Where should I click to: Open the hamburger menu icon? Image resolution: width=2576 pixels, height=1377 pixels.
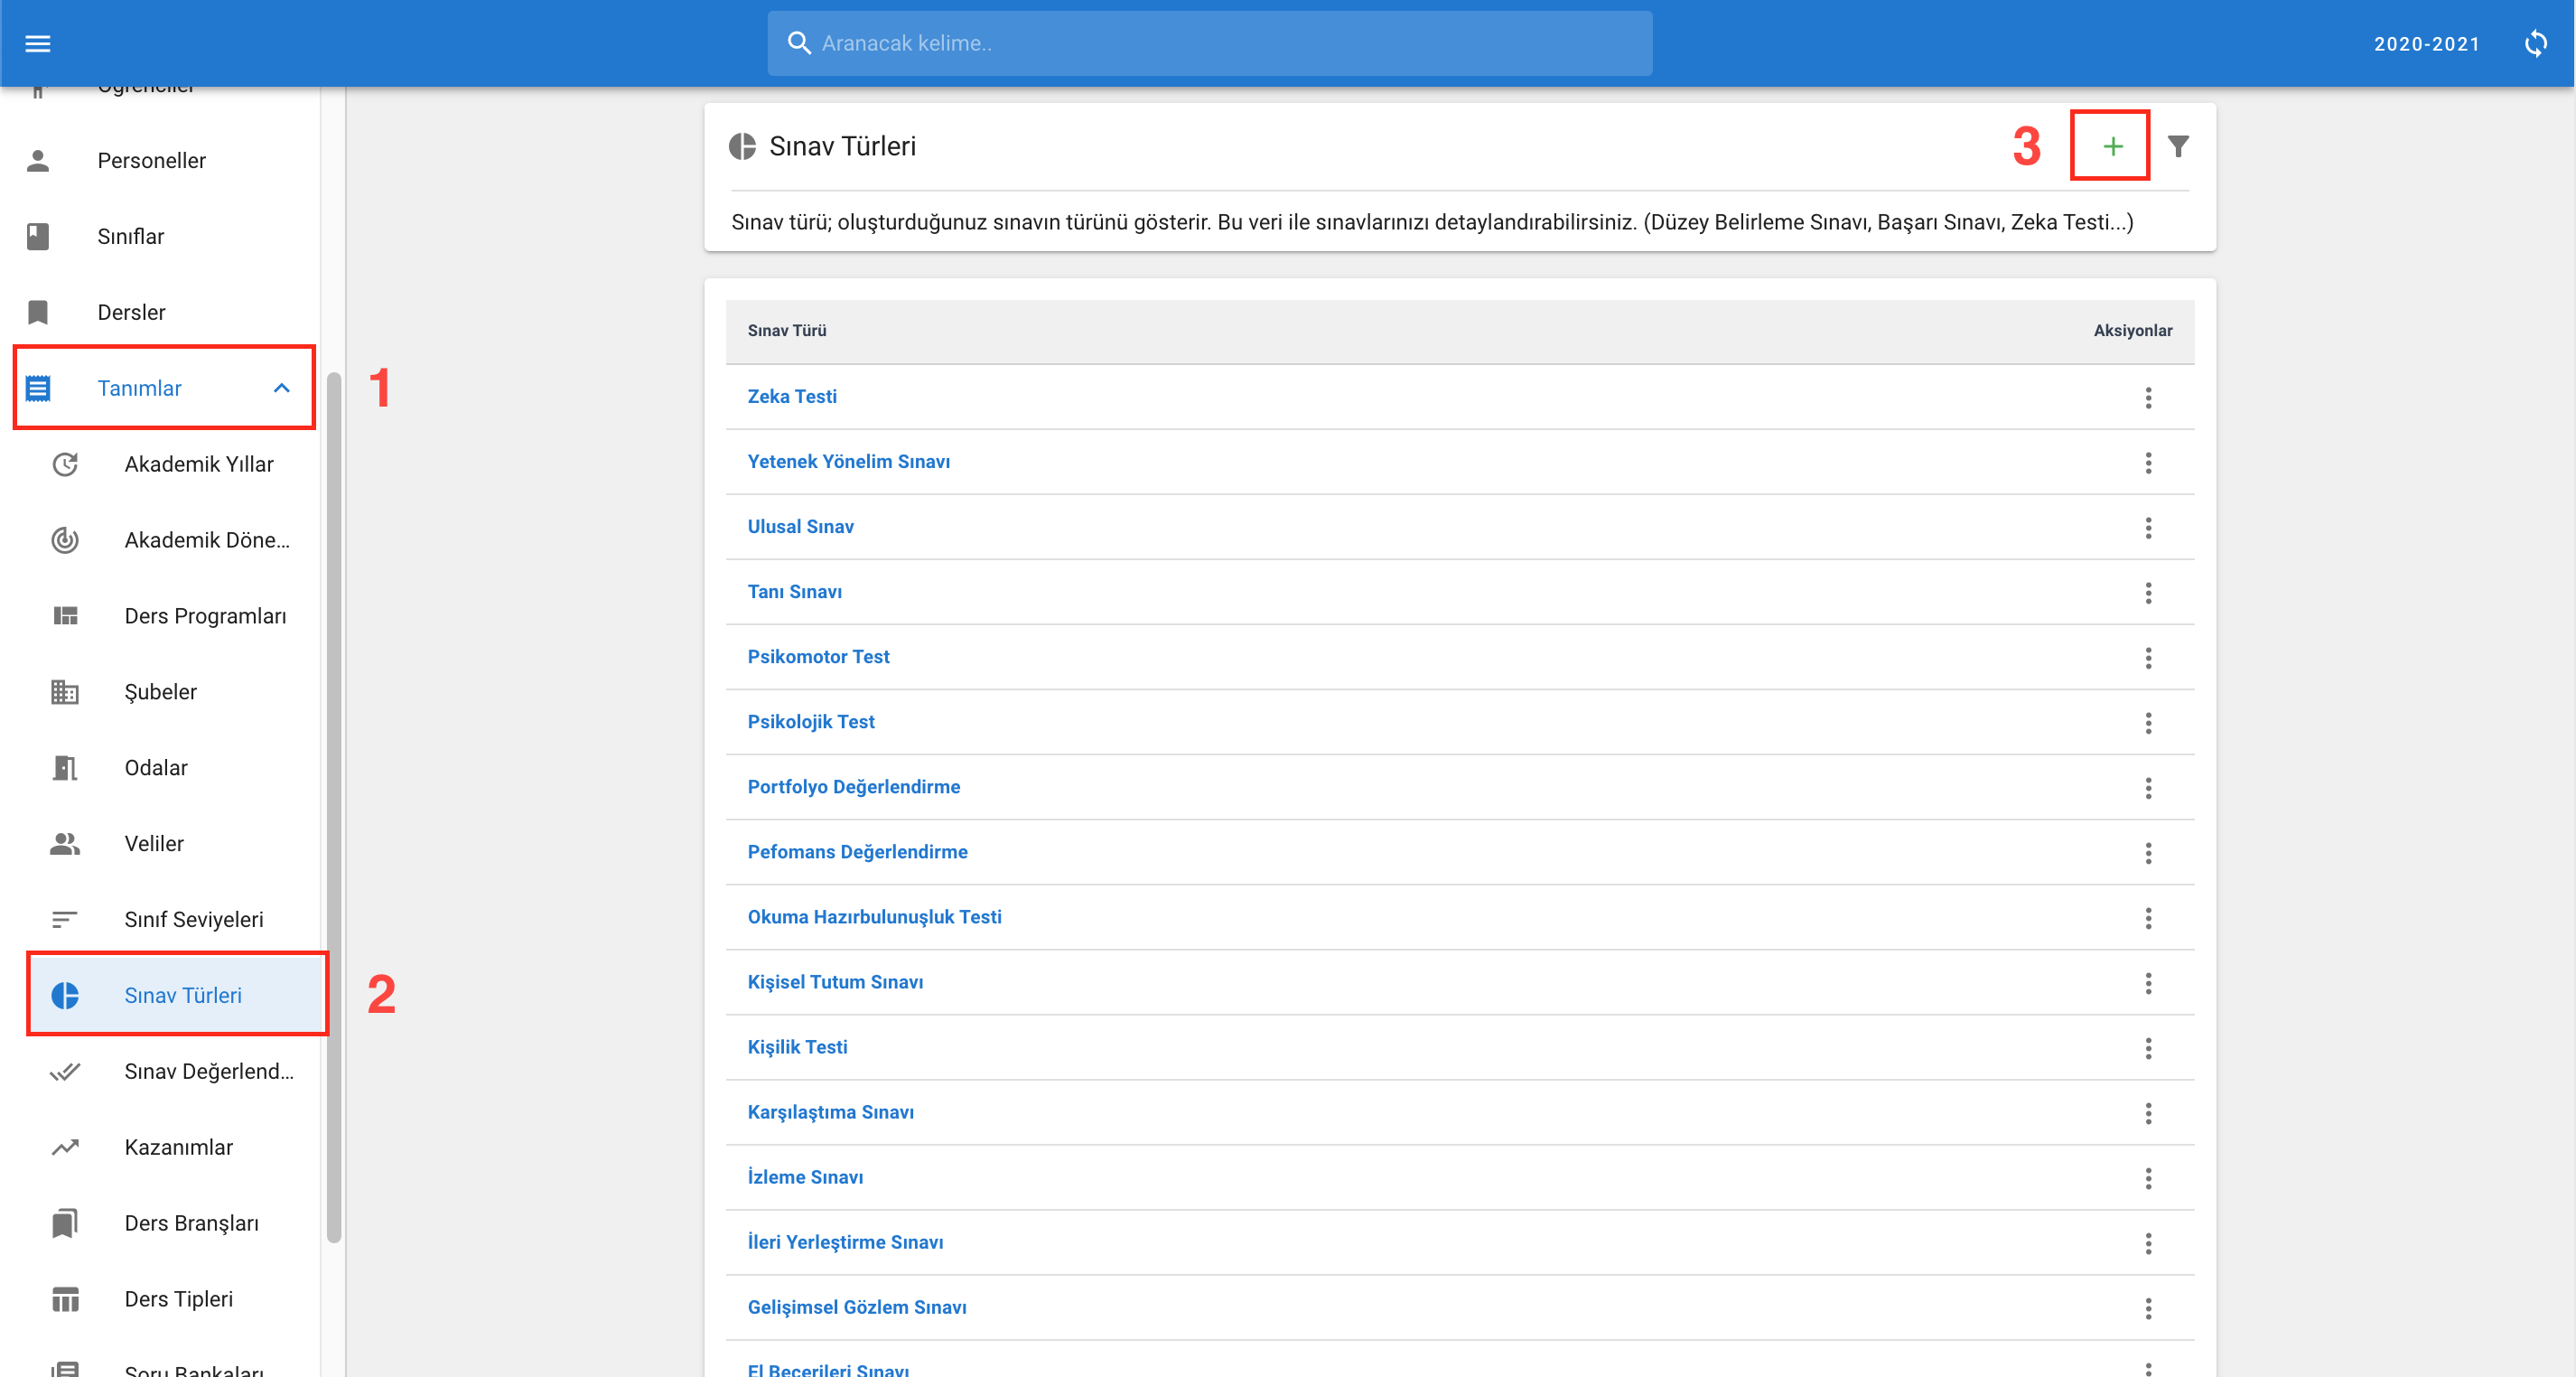[x=38, y=43]
